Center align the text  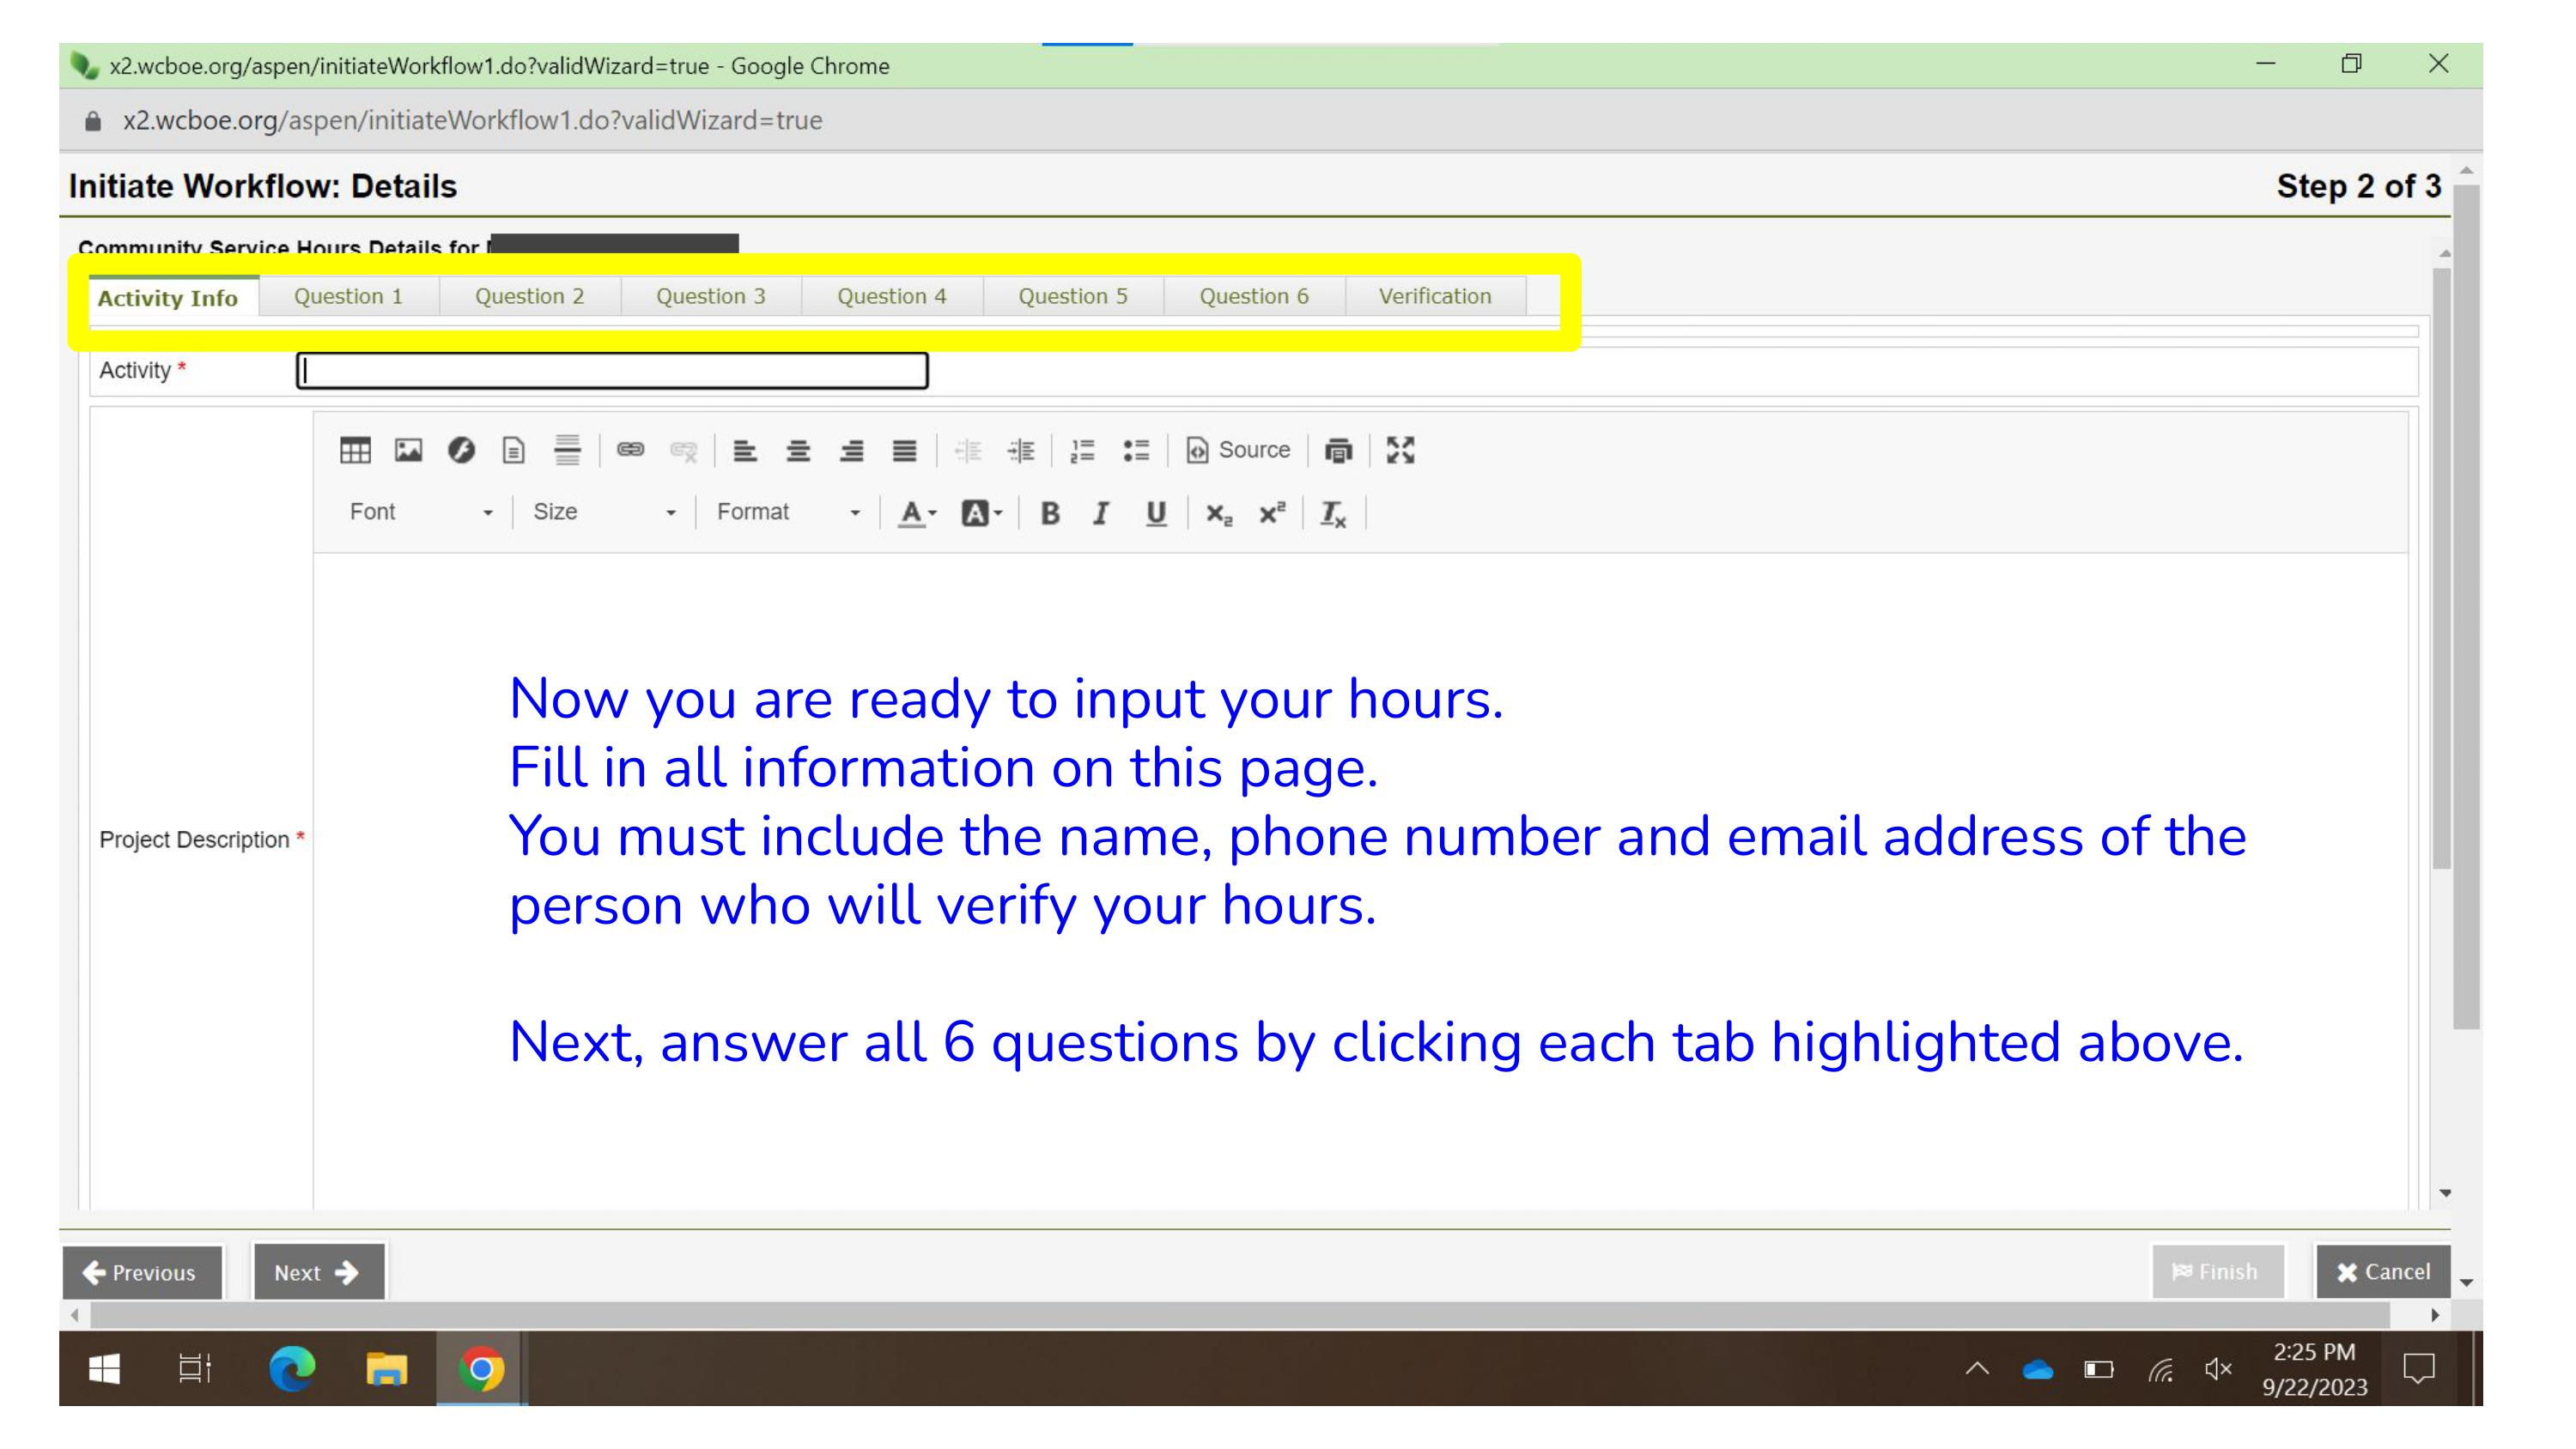point(798,451)
